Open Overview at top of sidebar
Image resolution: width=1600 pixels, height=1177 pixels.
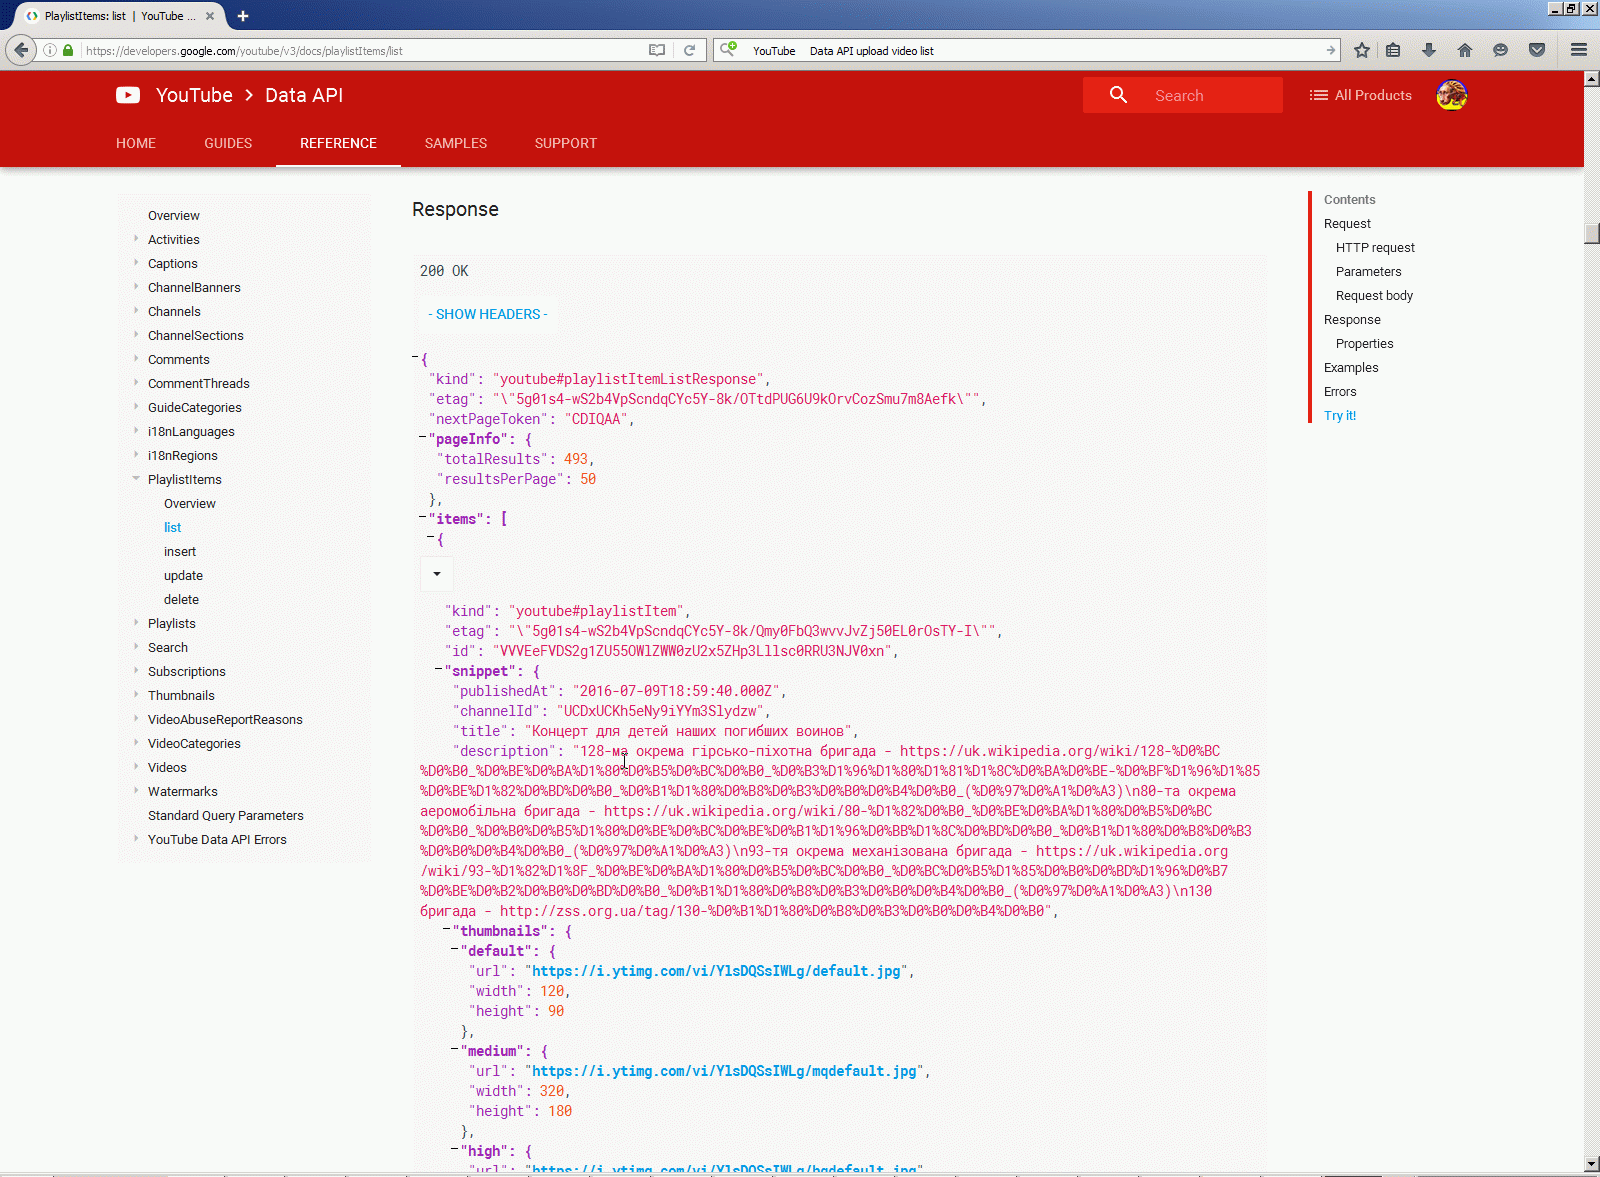[x=174, y=216]
